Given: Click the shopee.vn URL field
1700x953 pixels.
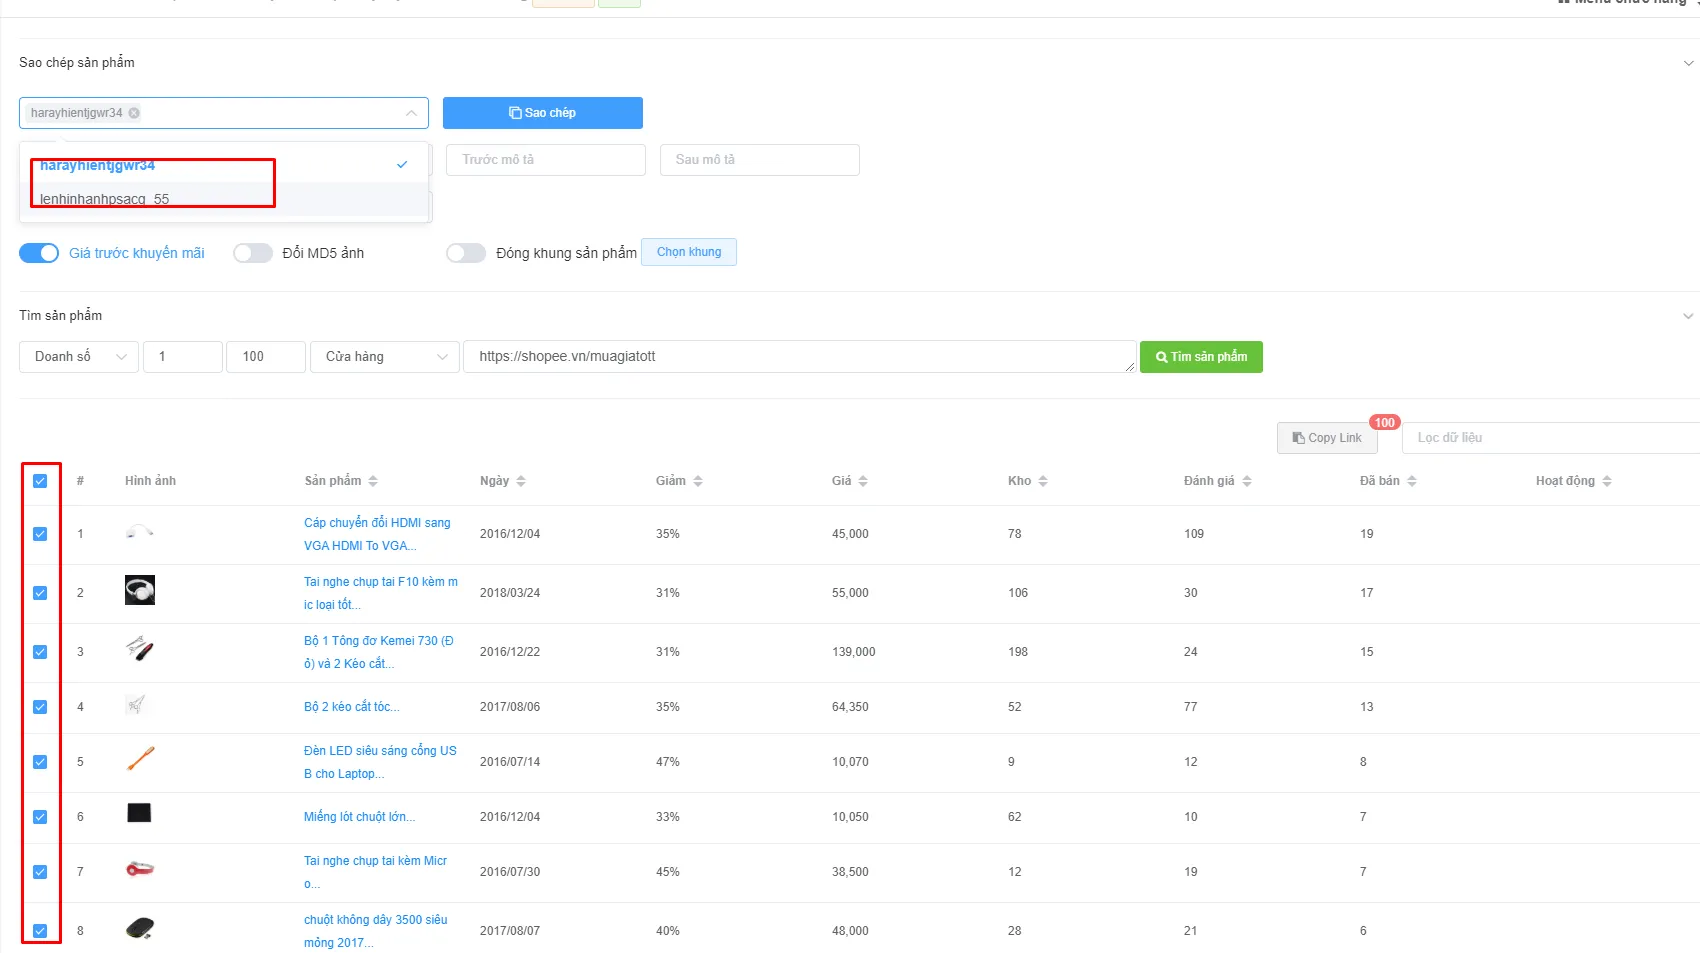Looking at the screenshot, I should click(800, 357).
